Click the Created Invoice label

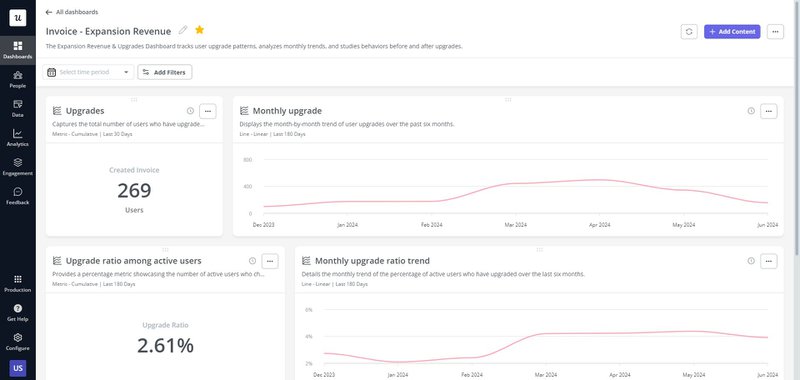pos(134,170)
